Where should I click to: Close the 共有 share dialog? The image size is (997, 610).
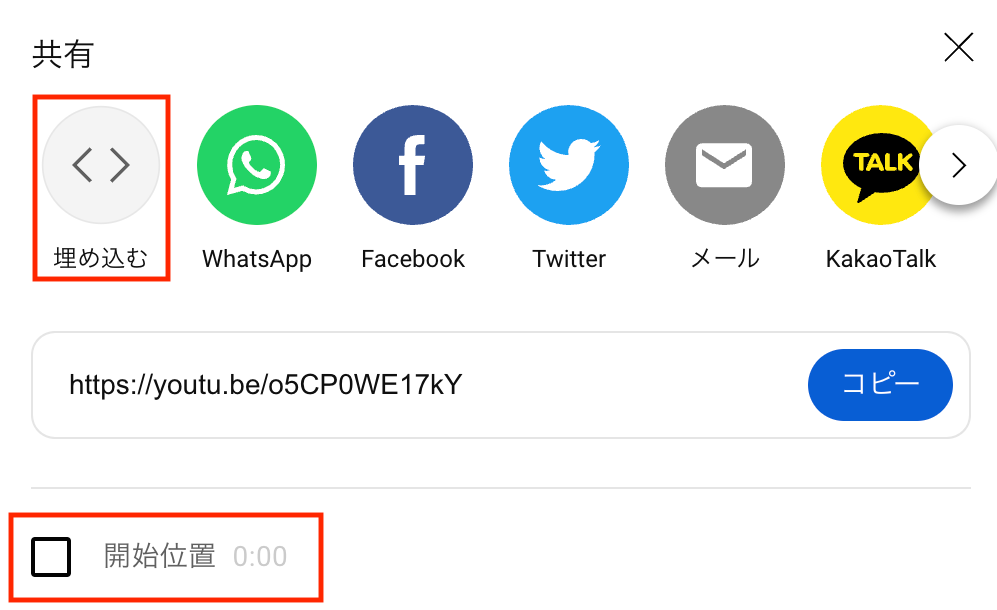959,48
